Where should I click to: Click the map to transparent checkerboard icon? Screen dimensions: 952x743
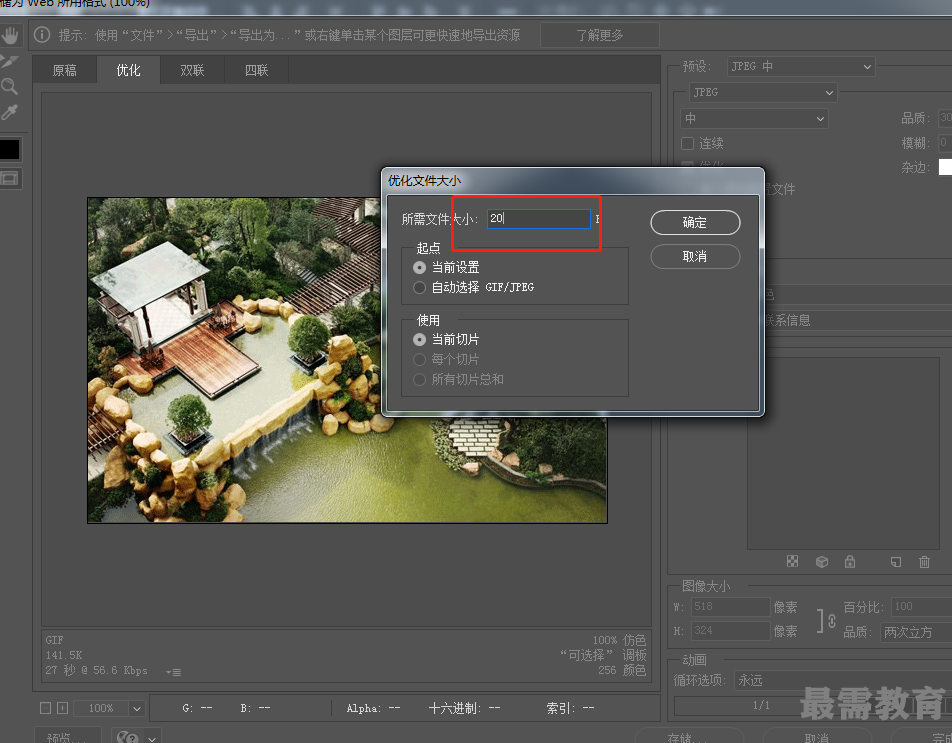(792, 561)
